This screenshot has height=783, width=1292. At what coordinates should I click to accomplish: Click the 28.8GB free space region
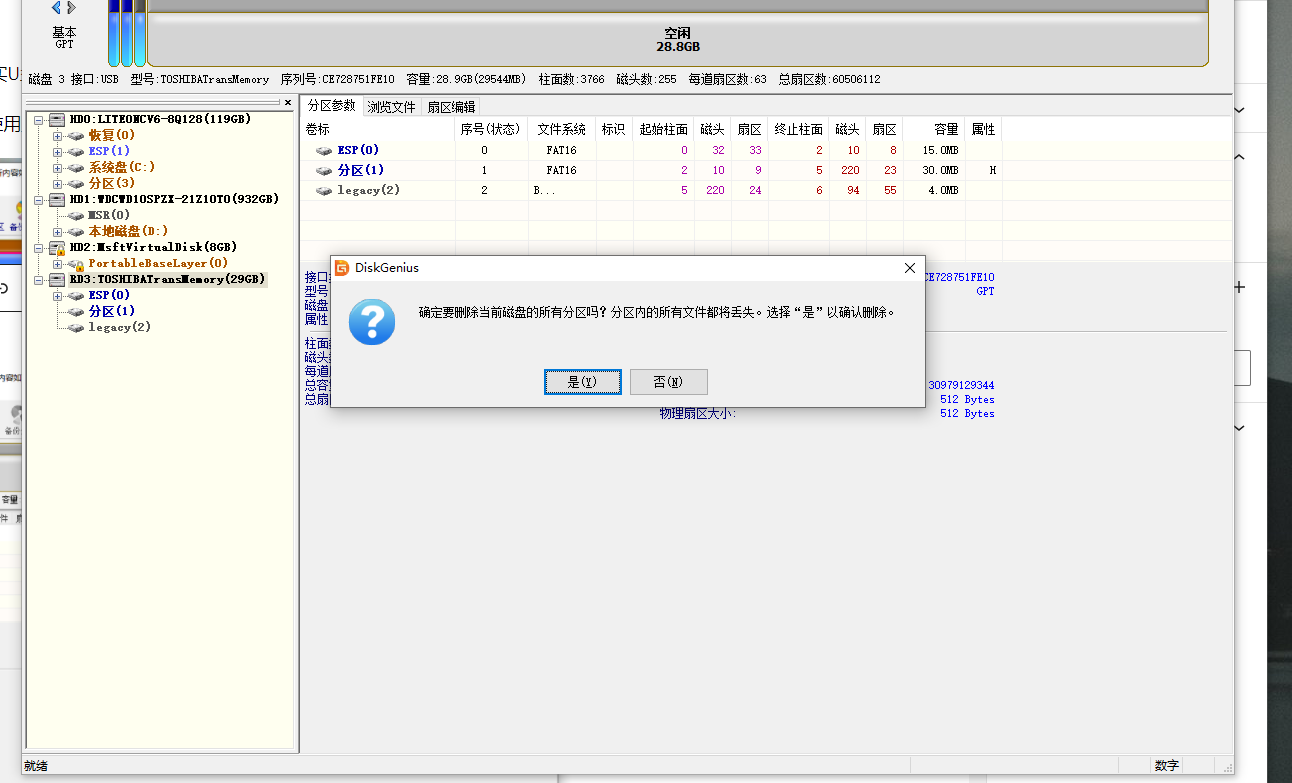pyautogui.click(x=677, y=40)
